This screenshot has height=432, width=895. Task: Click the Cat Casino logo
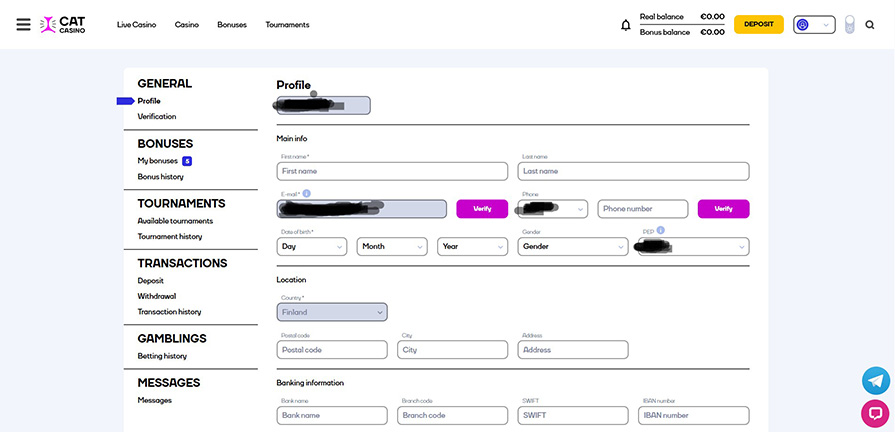(x=63, y=24)
